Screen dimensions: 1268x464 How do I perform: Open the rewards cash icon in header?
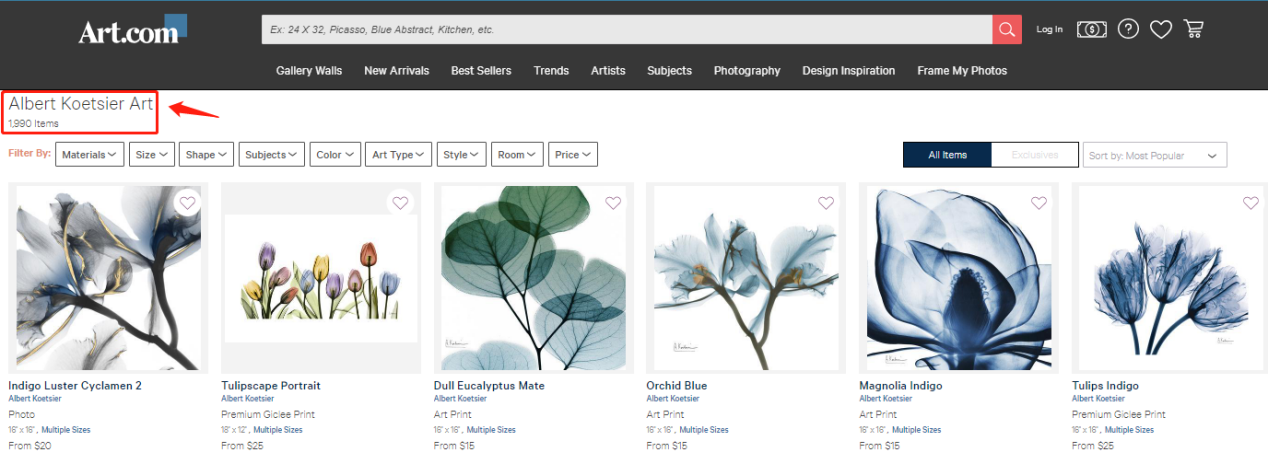click(x=1091, y=29)
